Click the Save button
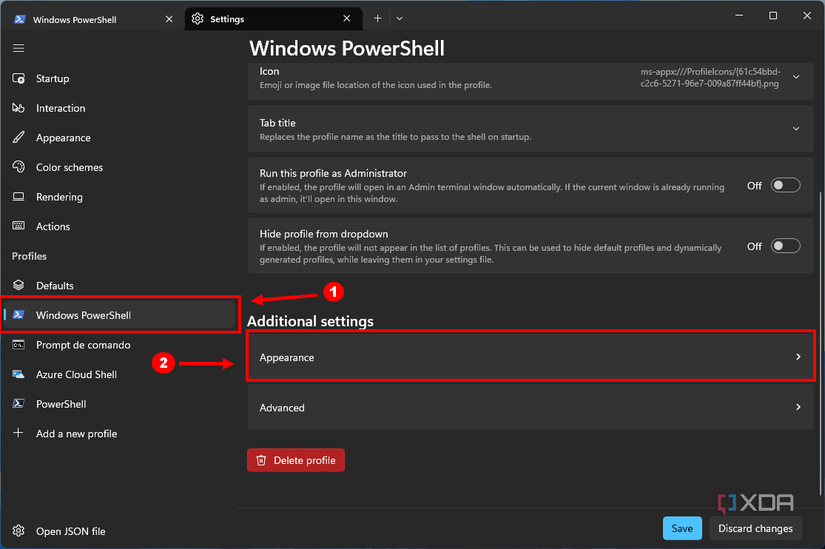Viewport: 825px width, 549px height. click(682, 528)
